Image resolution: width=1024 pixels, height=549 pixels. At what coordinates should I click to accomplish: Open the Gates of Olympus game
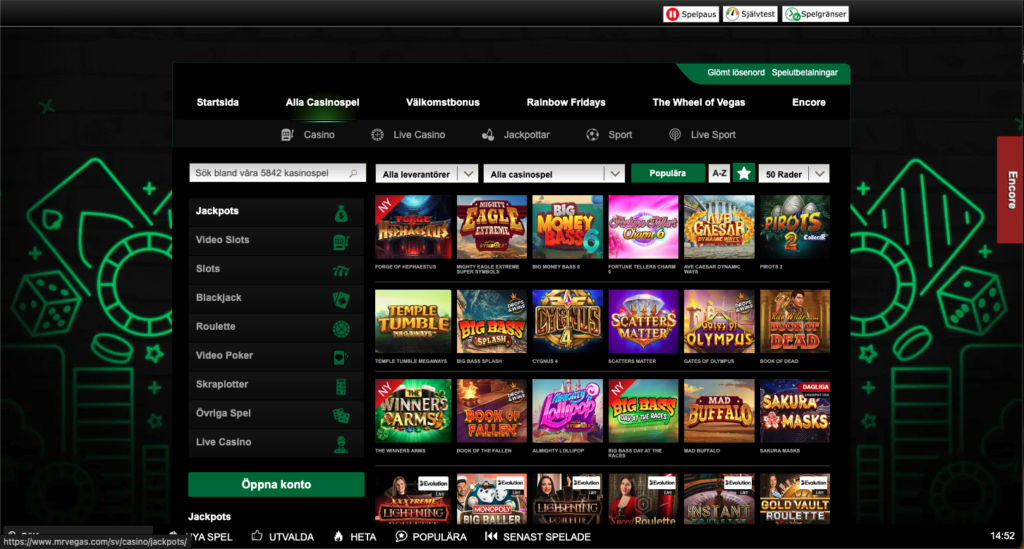point(719,321)
